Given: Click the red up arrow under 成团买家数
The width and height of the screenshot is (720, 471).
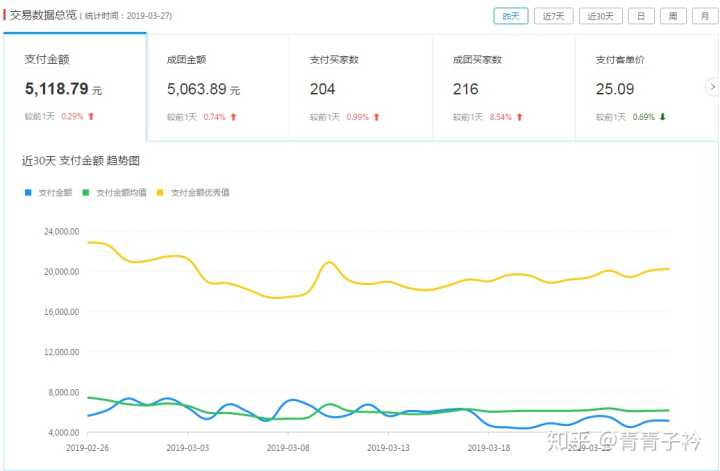Looking at the screenshot, I should point(519,117).
